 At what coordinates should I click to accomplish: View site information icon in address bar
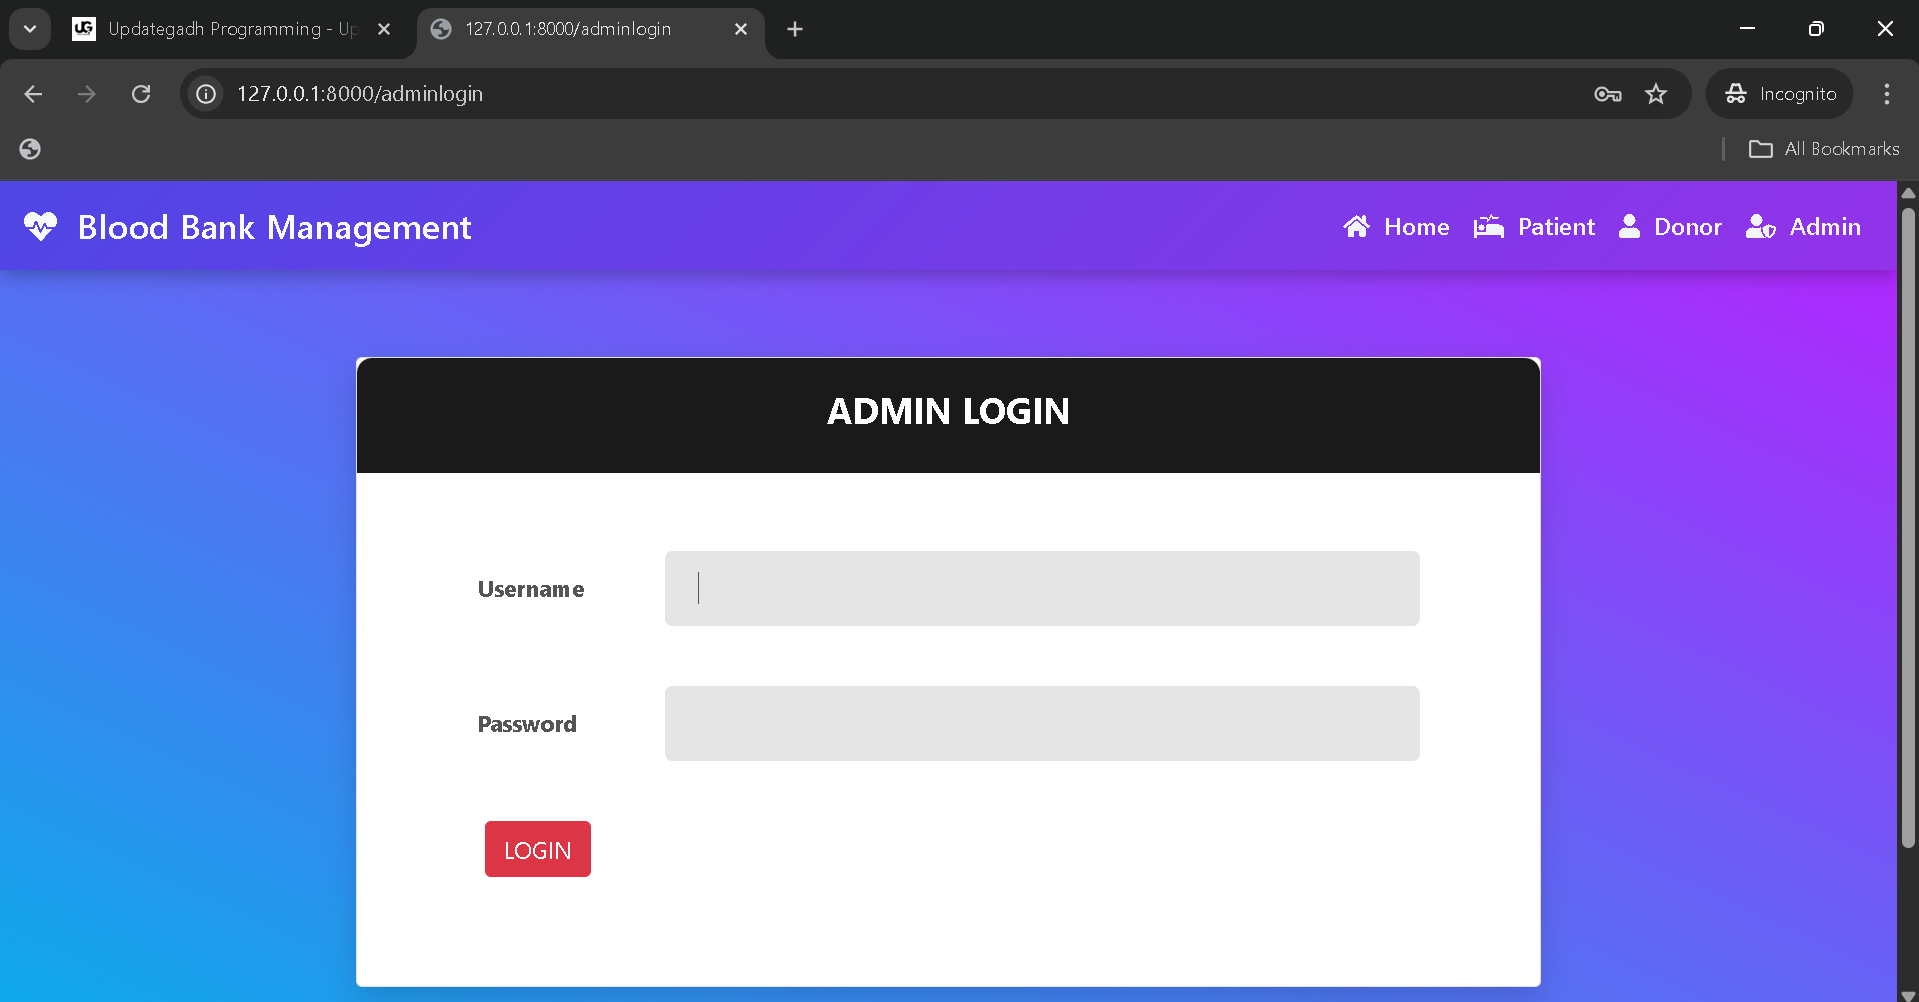(206, 94)
